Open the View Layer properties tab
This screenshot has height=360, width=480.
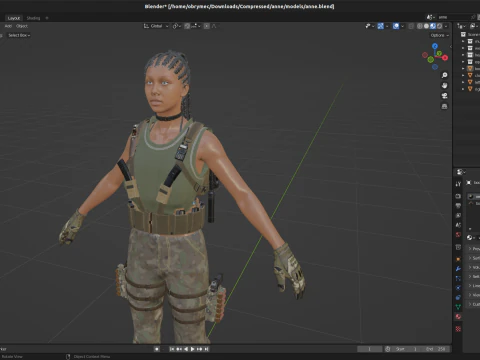coord(458,215)
